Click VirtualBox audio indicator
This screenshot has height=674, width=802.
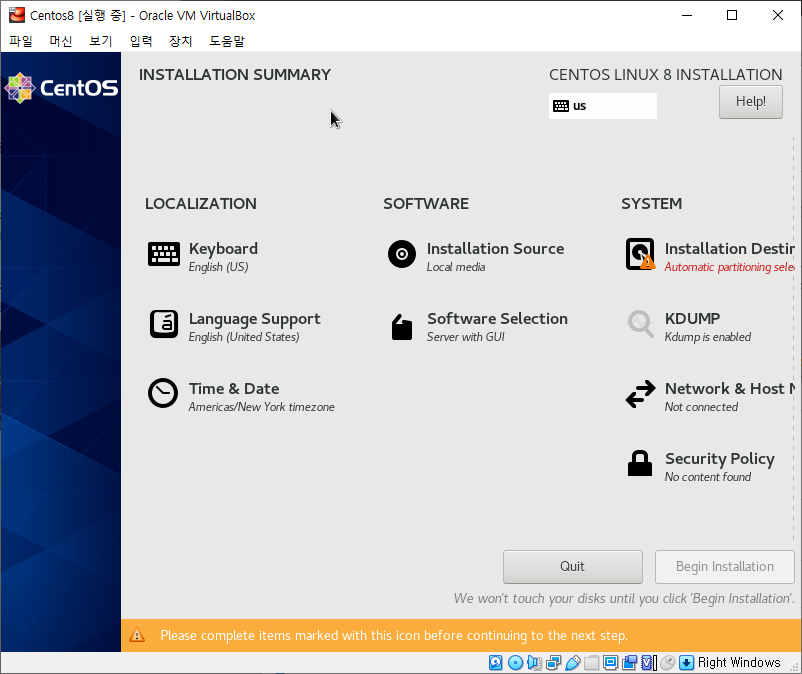[x=534, y=663]
